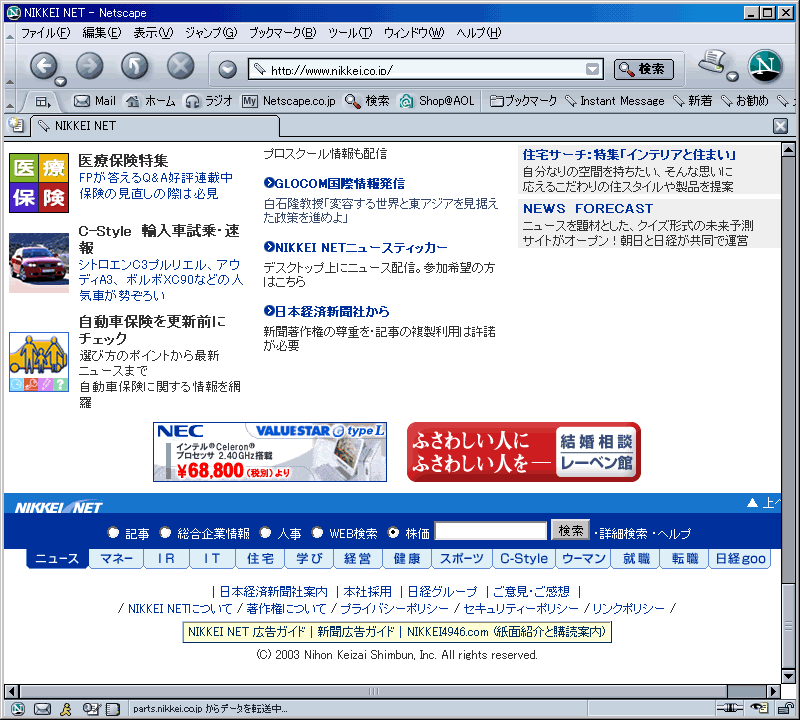Click the 検索 magnifier shortcut in personal toolbar

click(367, 101)
